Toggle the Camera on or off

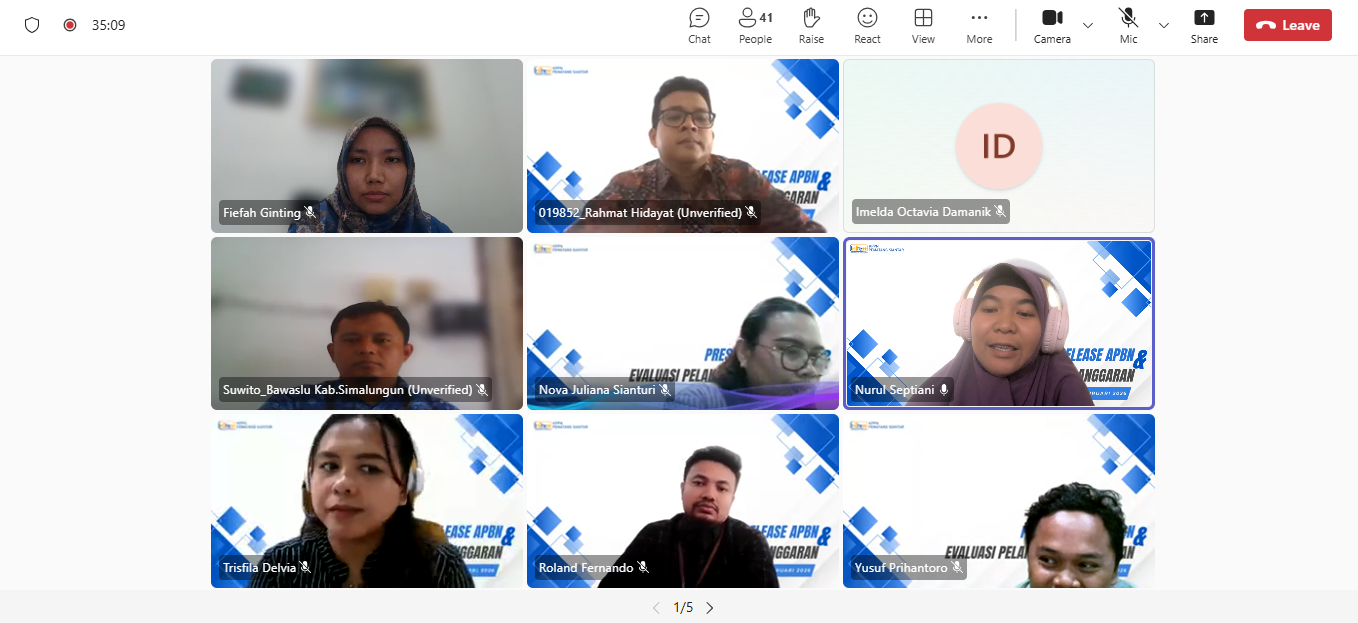1052,25
